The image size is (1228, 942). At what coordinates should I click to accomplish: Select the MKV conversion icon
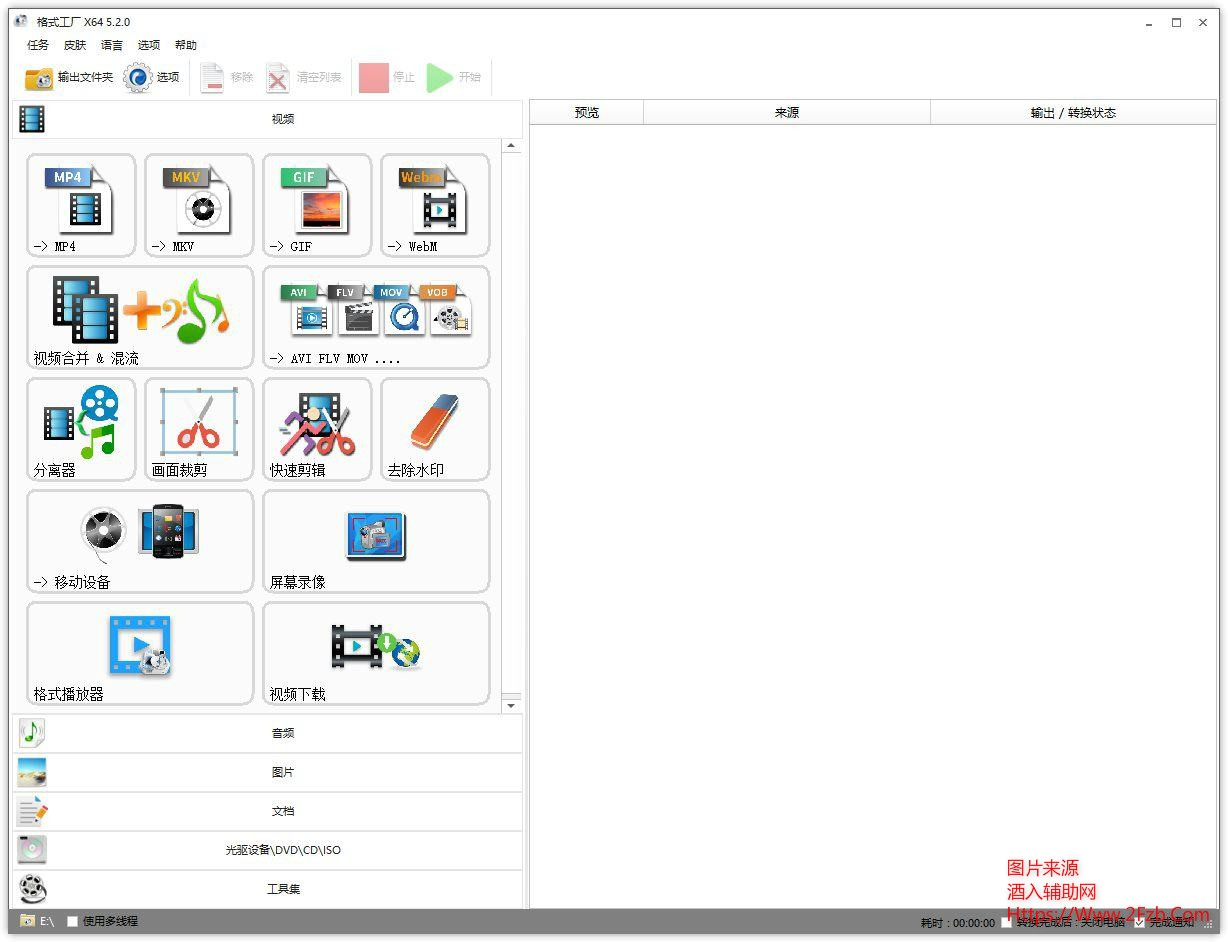click(198, 205)
